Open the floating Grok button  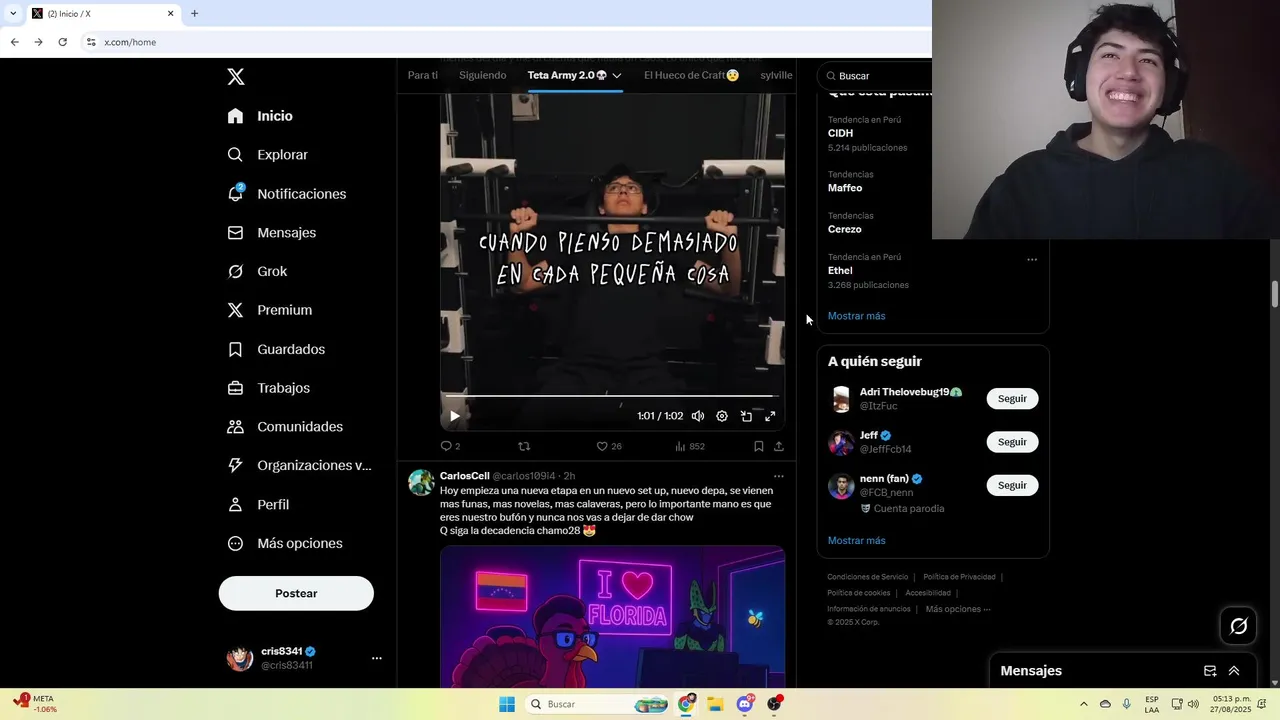(1239, 626)
